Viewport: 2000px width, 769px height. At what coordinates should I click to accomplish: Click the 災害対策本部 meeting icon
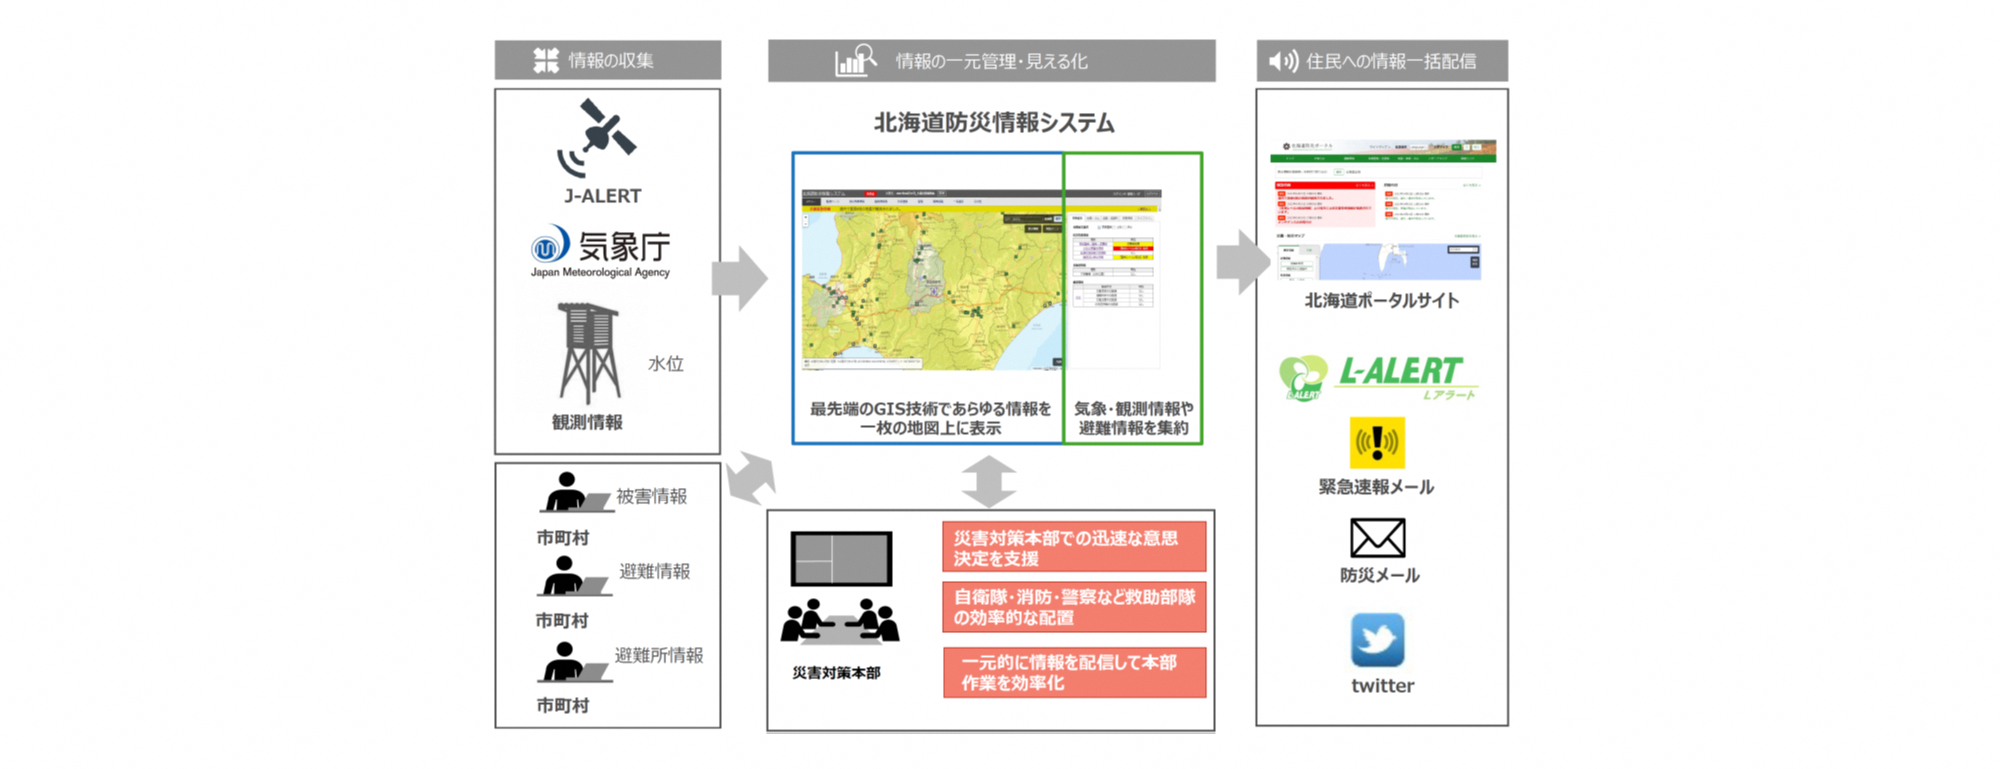tap(840, 587)
